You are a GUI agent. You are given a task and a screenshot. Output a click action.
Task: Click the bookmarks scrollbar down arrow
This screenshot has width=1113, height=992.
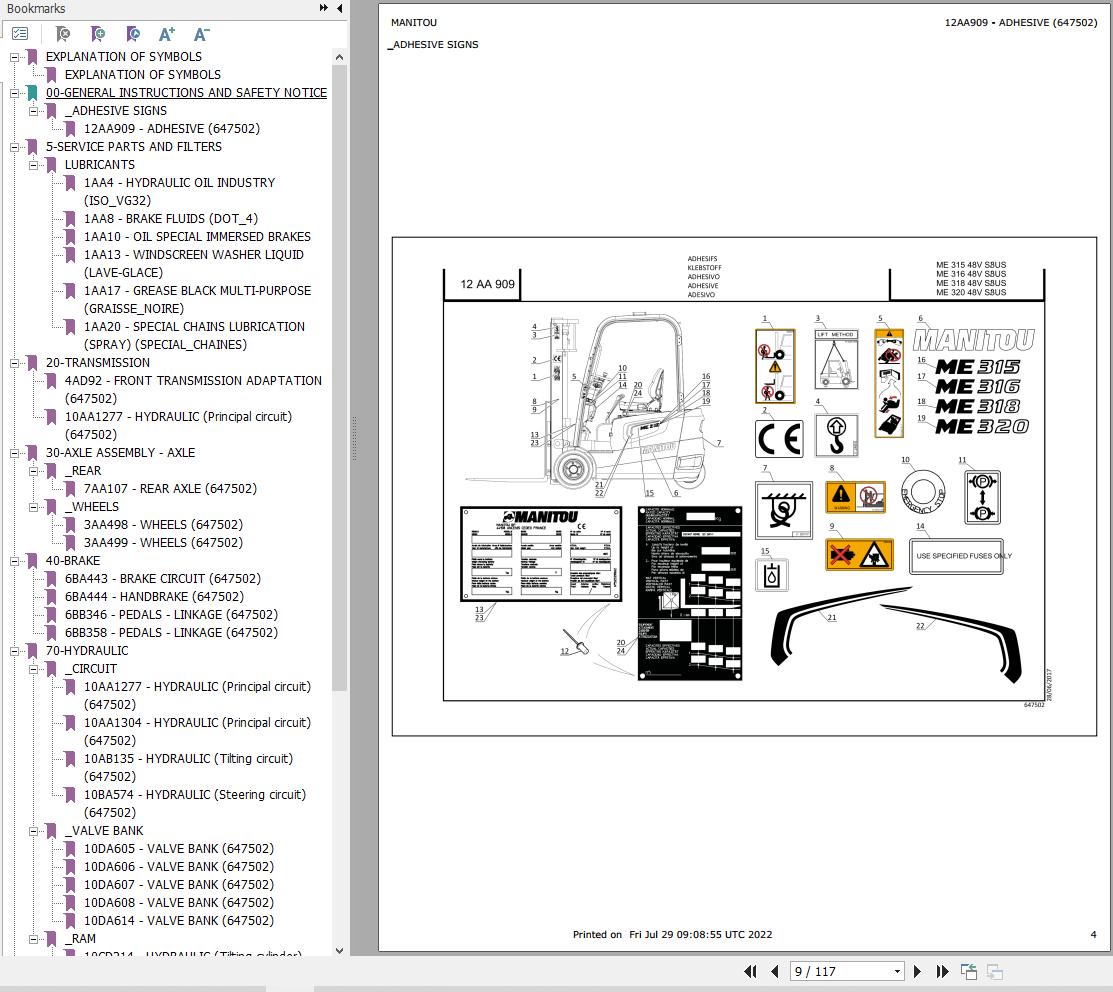tap(339, 951)
